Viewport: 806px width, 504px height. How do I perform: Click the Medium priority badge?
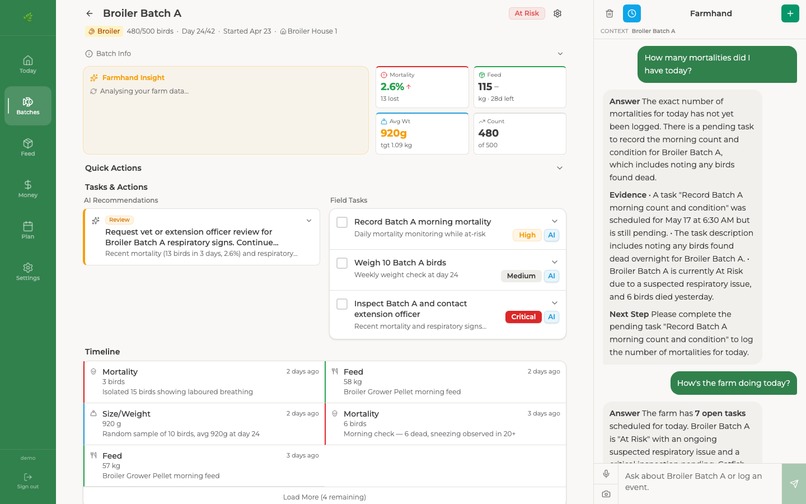[521, 276]
